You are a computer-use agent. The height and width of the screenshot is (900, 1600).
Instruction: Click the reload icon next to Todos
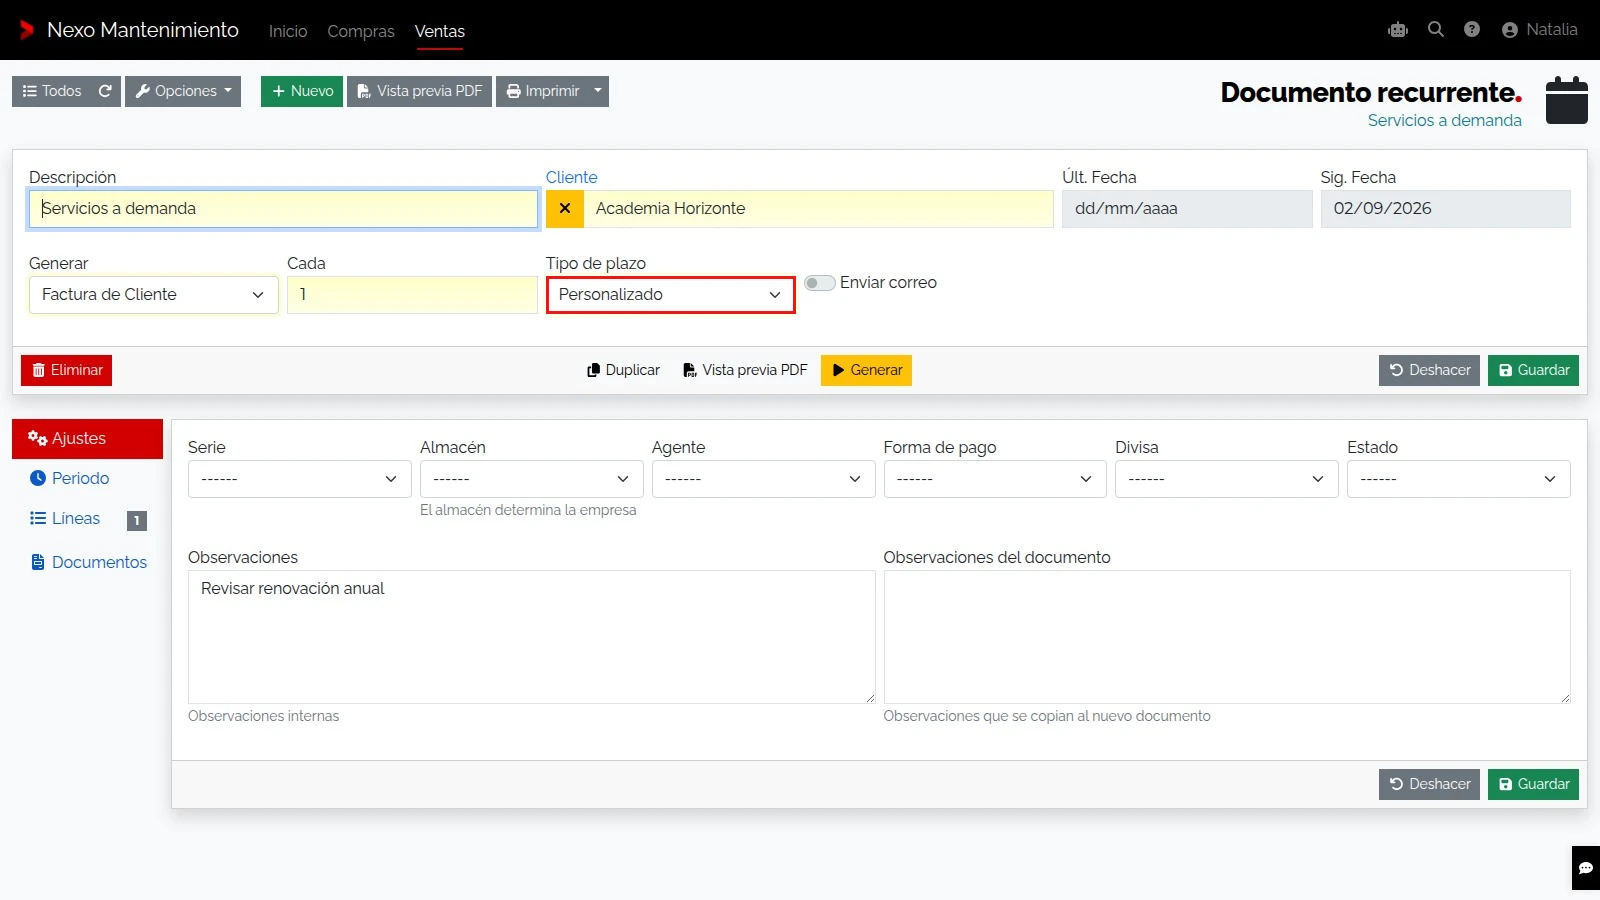pos(105,91)
